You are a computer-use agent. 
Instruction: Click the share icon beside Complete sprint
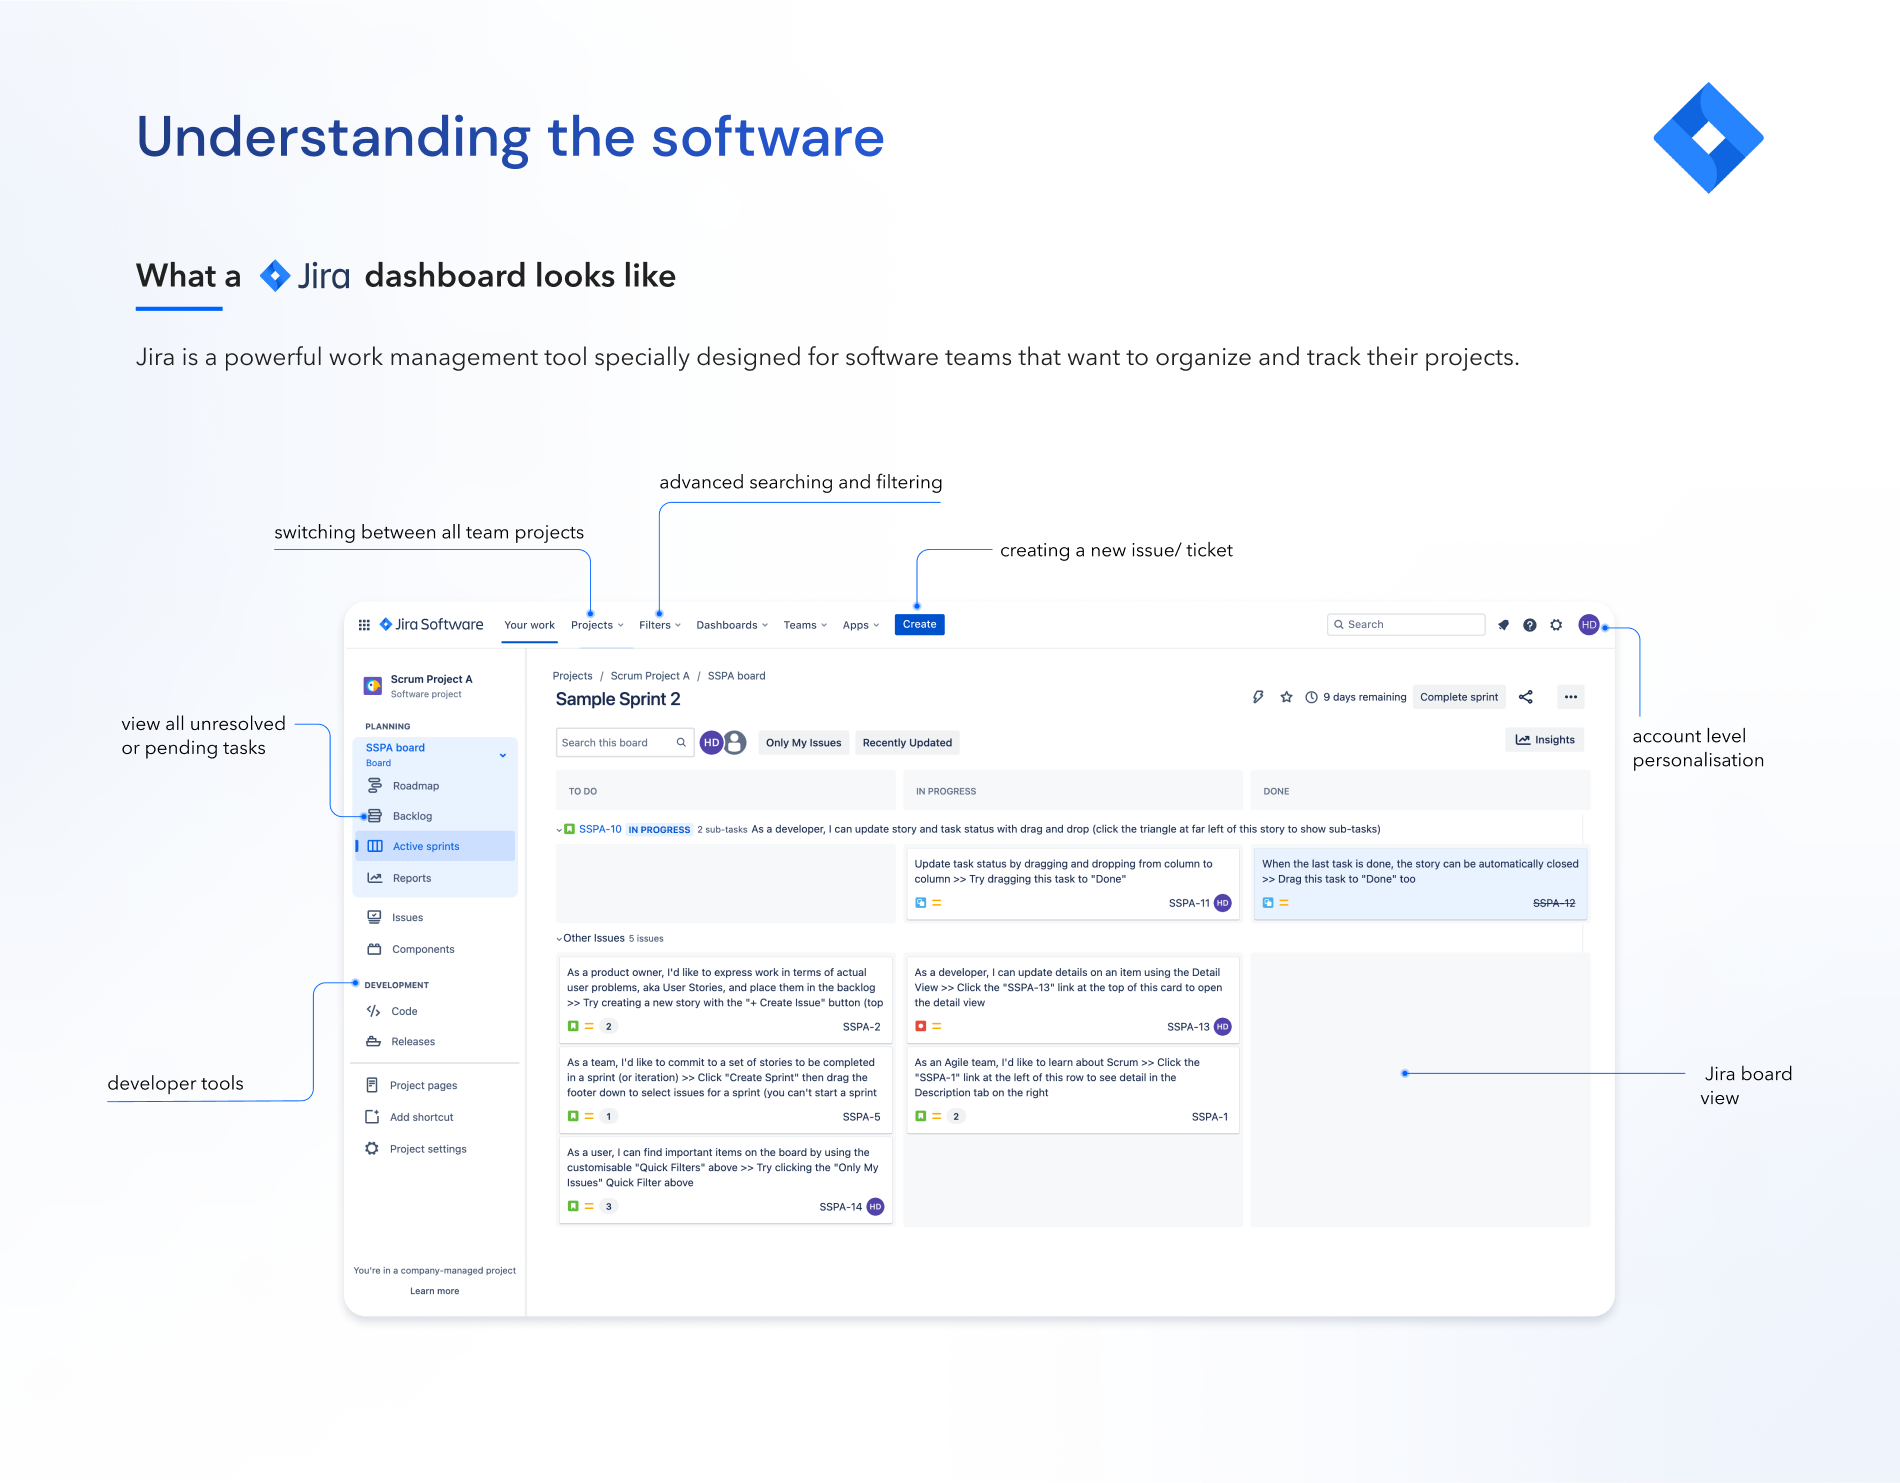click(x=1526, y=697)
